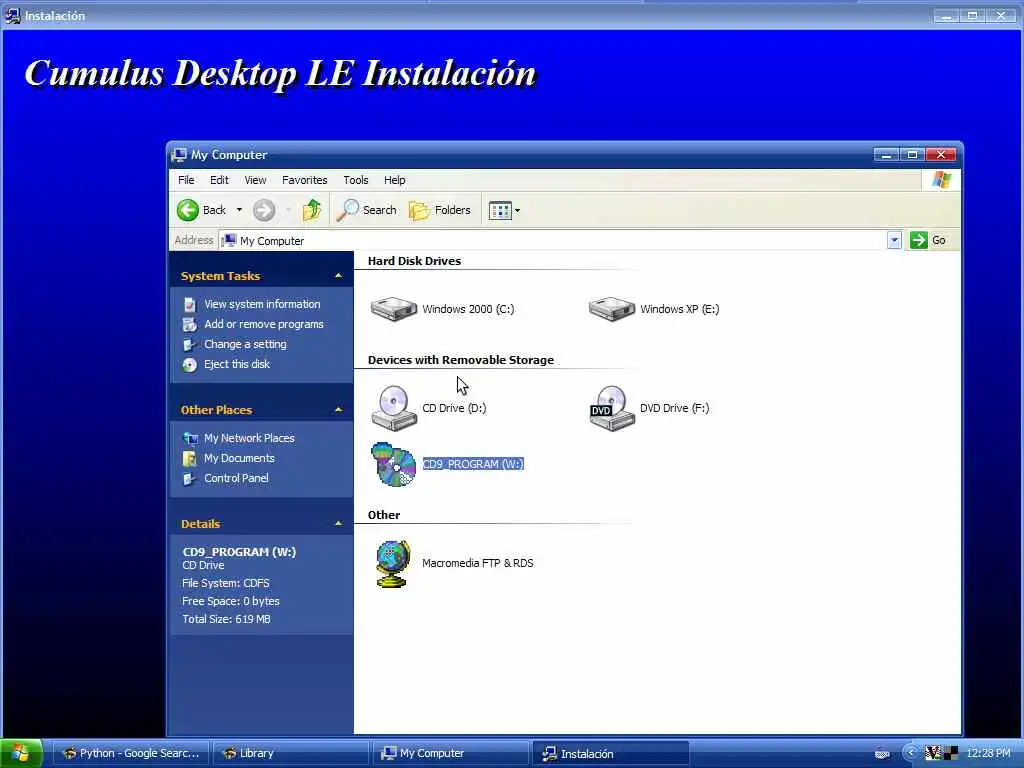Switch to Instalación taskbar item
This screenshot has height=768, width=1024.
[x=611, y=753]
